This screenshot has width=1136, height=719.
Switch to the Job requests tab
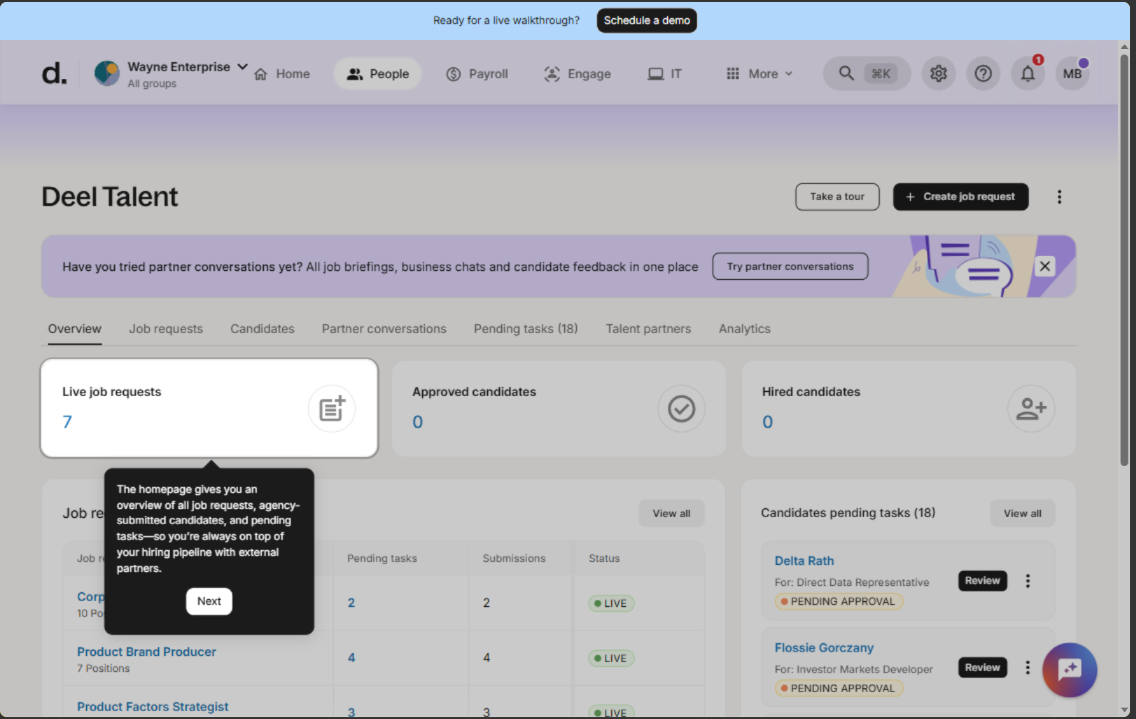166,329
